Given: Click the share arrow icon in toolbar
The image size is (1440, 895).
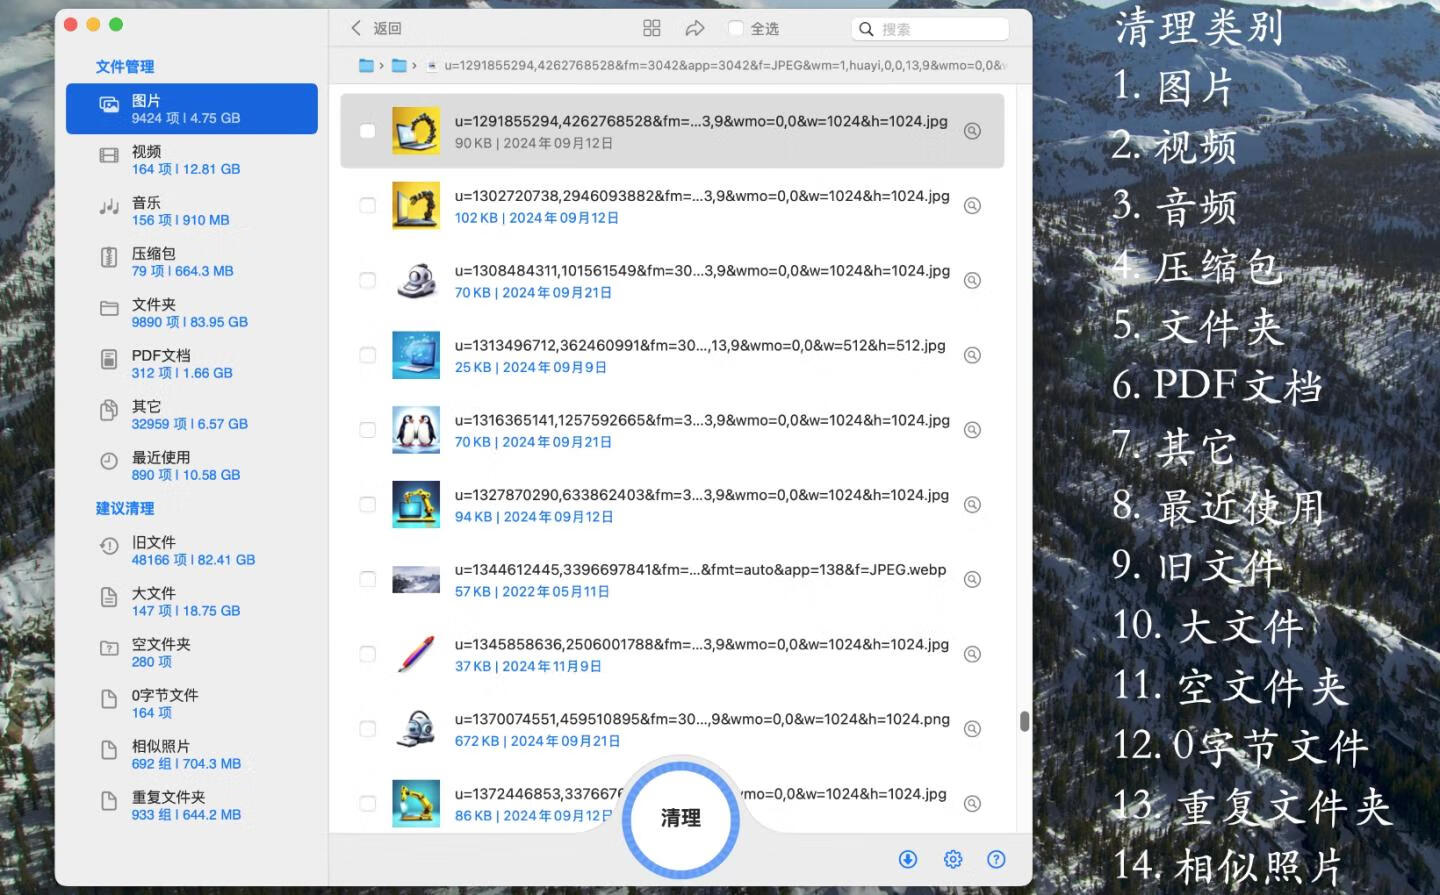Looking at the screenshot, I should pos(695,28).
